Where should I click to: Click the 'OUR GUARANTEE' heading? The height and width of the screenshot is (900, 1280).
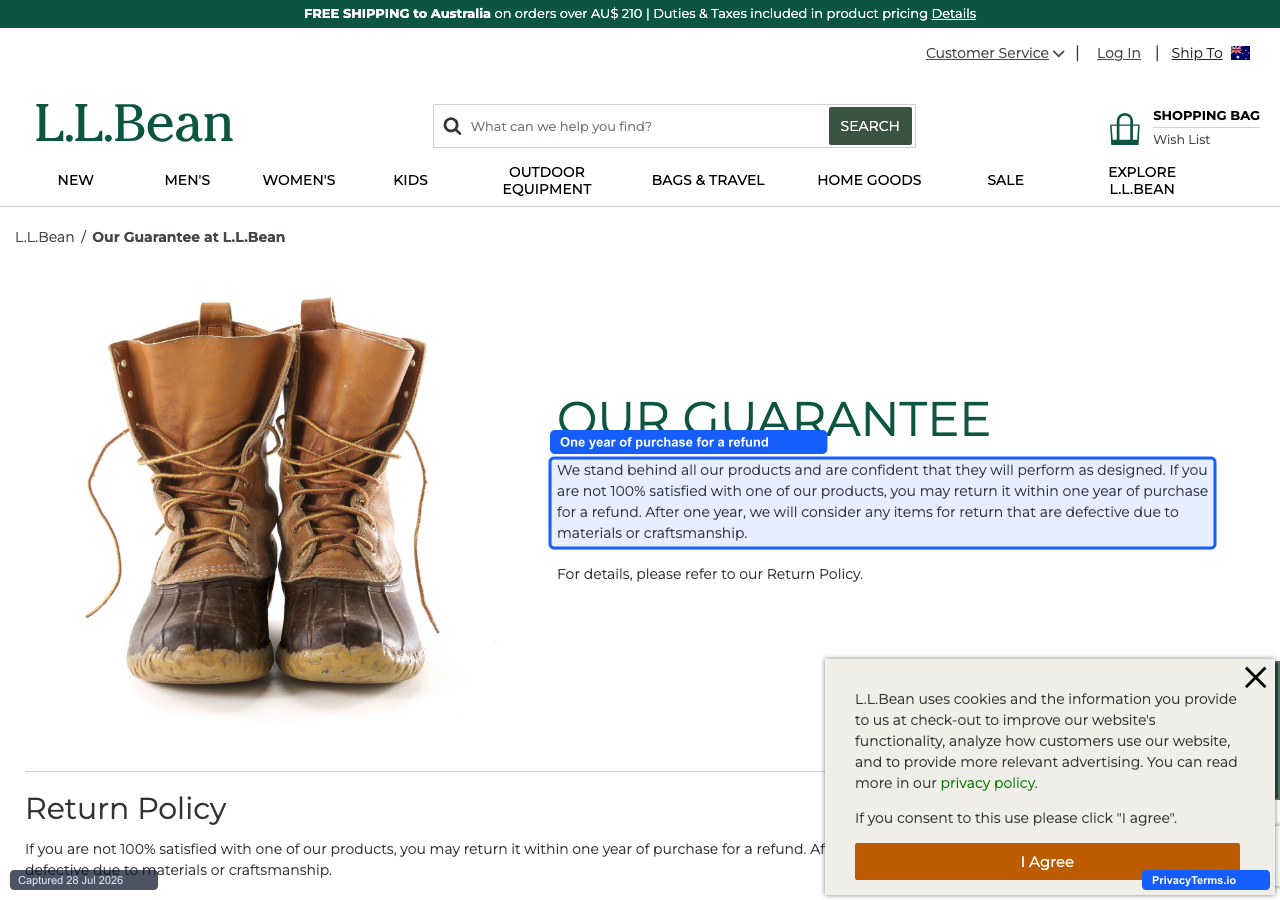[x=773, y=418]
